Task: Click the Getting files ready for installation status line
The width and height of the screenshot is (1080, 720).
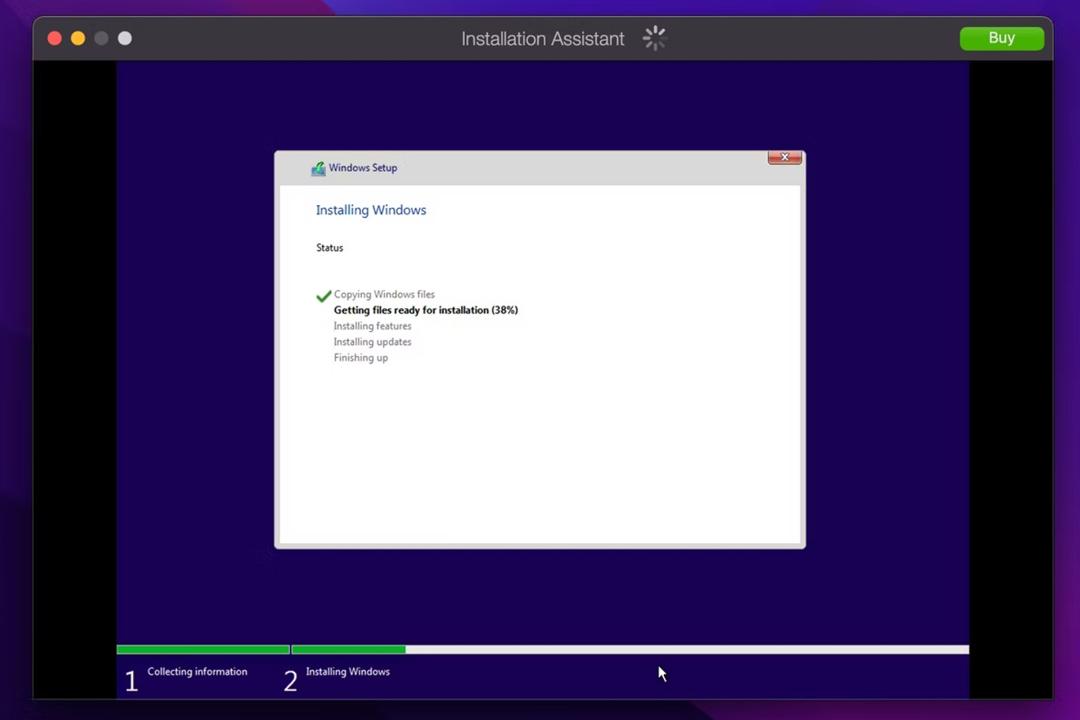Action: coord(426,310)
